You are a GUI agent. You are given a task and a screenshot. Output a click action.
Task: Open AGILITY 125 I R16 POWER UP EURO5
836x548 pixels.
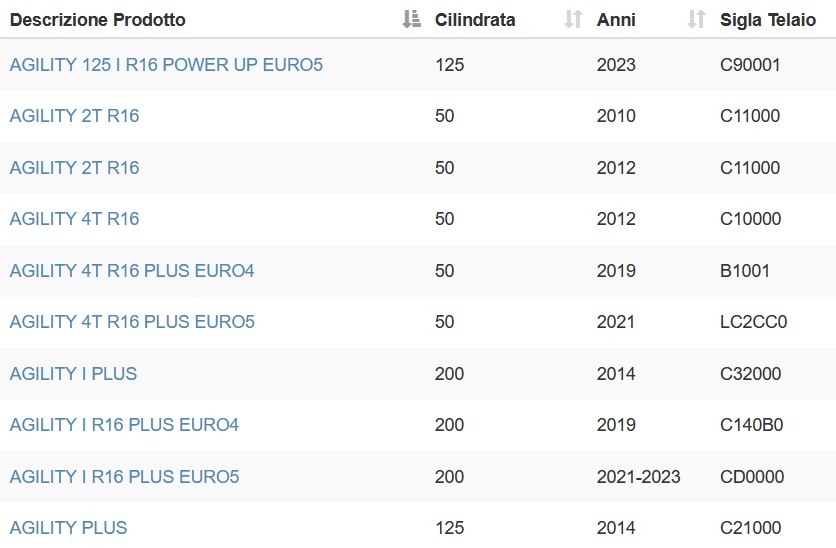point(166,65)
